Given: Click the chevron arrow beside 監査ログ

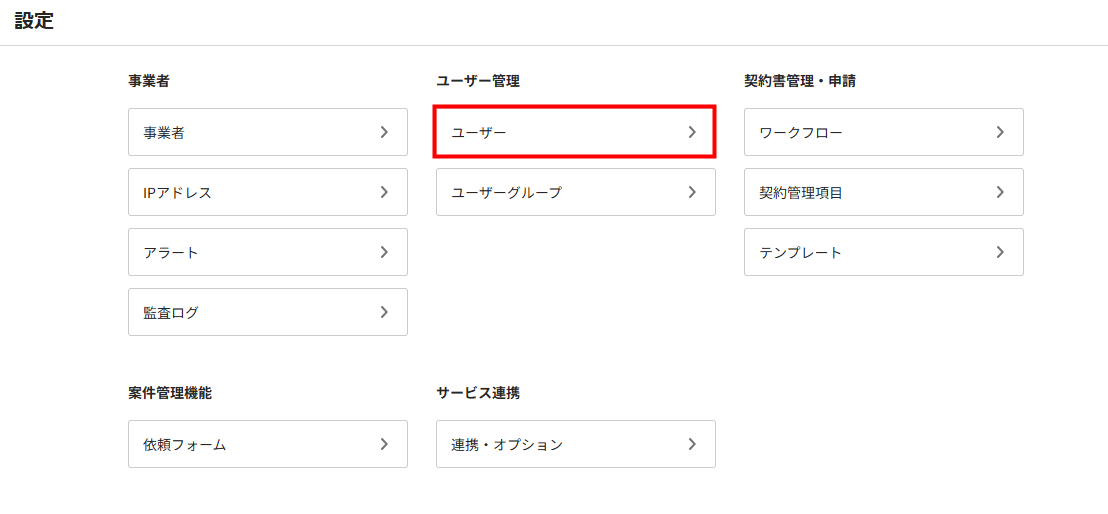Looking at the screenshot, I should (x=384, y=312).
